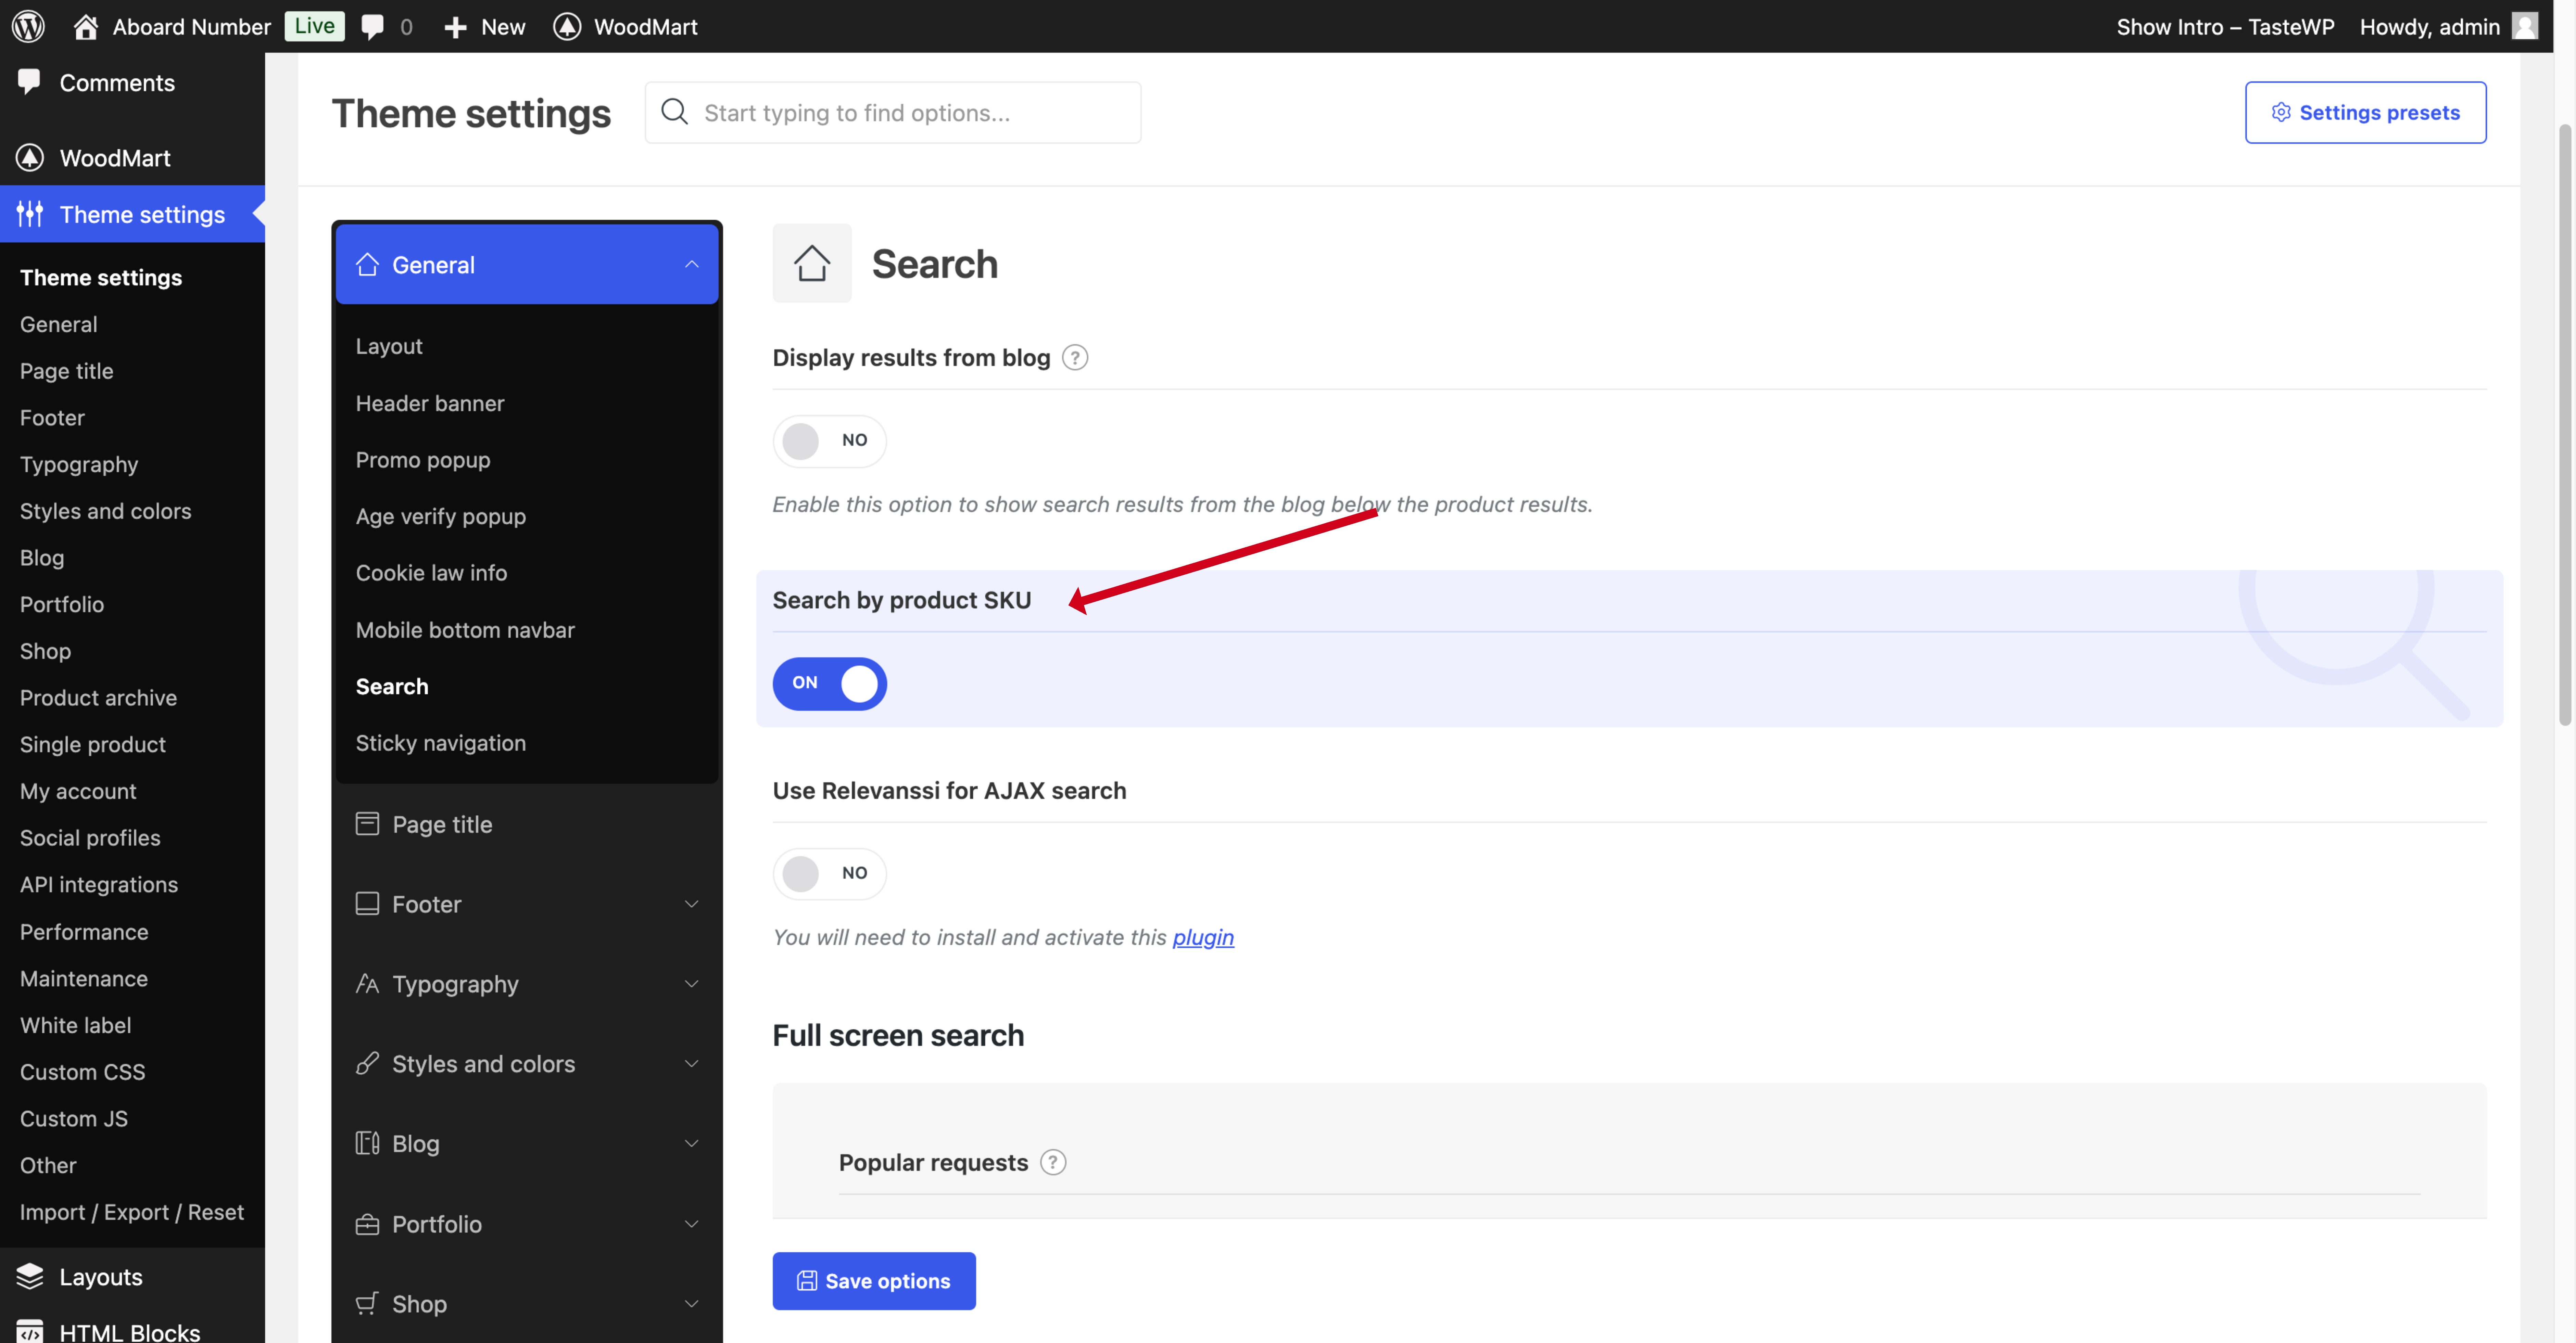Click the Layouts stack icon
The image size is (2576, 1343).
click(x=30, y=1276)
